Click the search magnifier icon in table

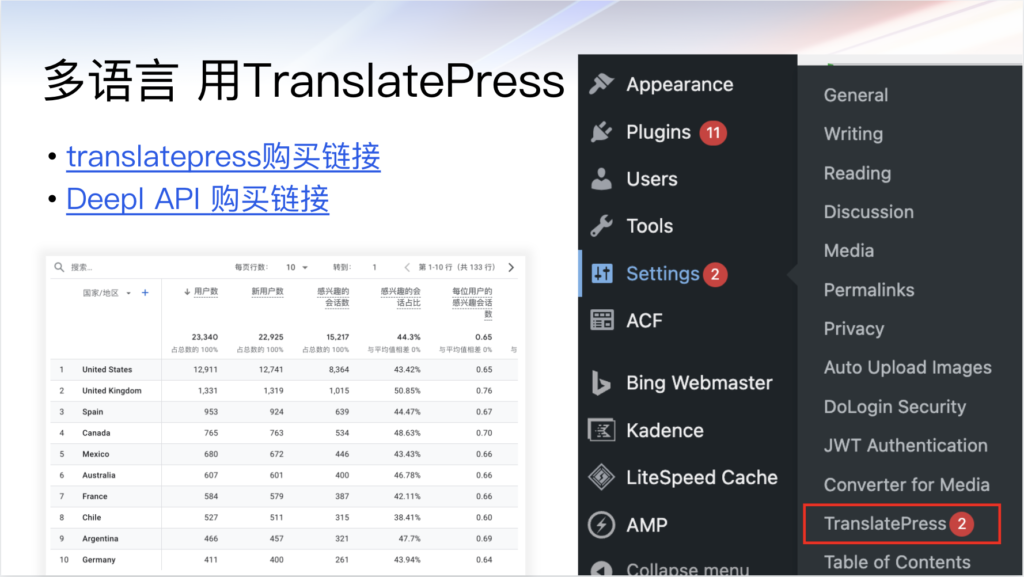59,267
